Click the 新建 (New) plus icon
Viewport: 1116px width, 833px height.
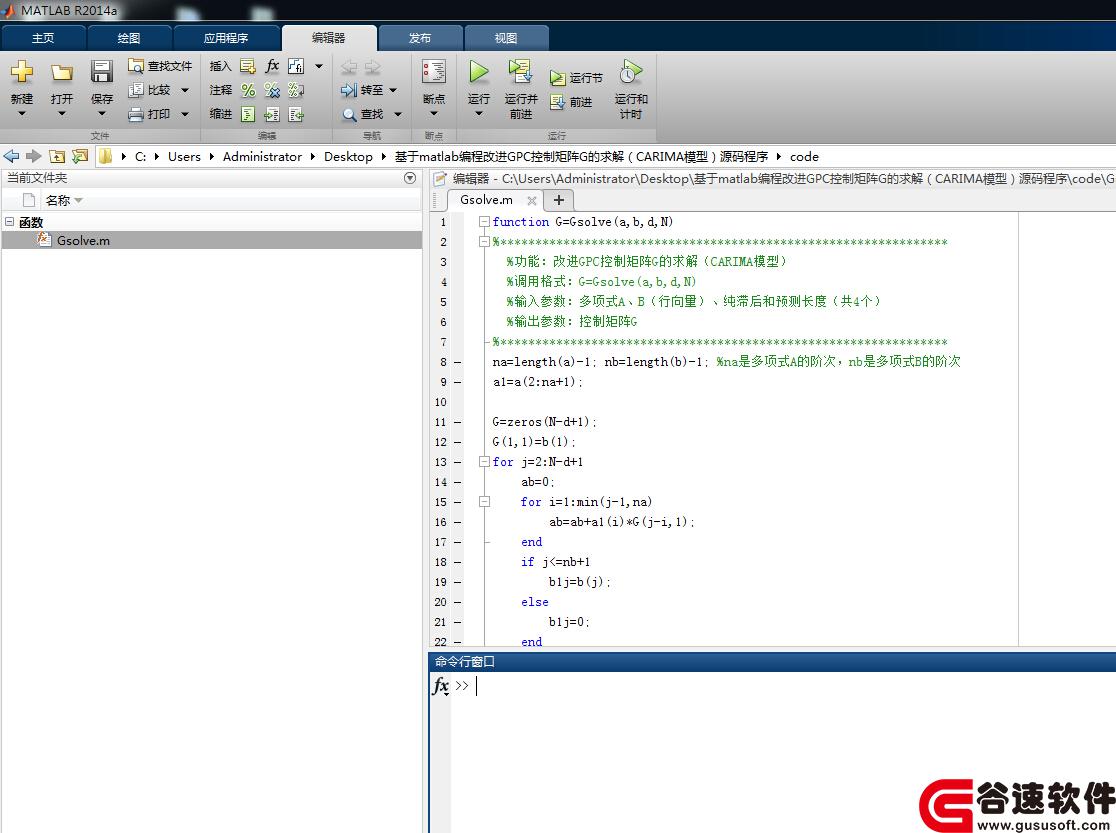pyautogui.click(x=21, y=71)
